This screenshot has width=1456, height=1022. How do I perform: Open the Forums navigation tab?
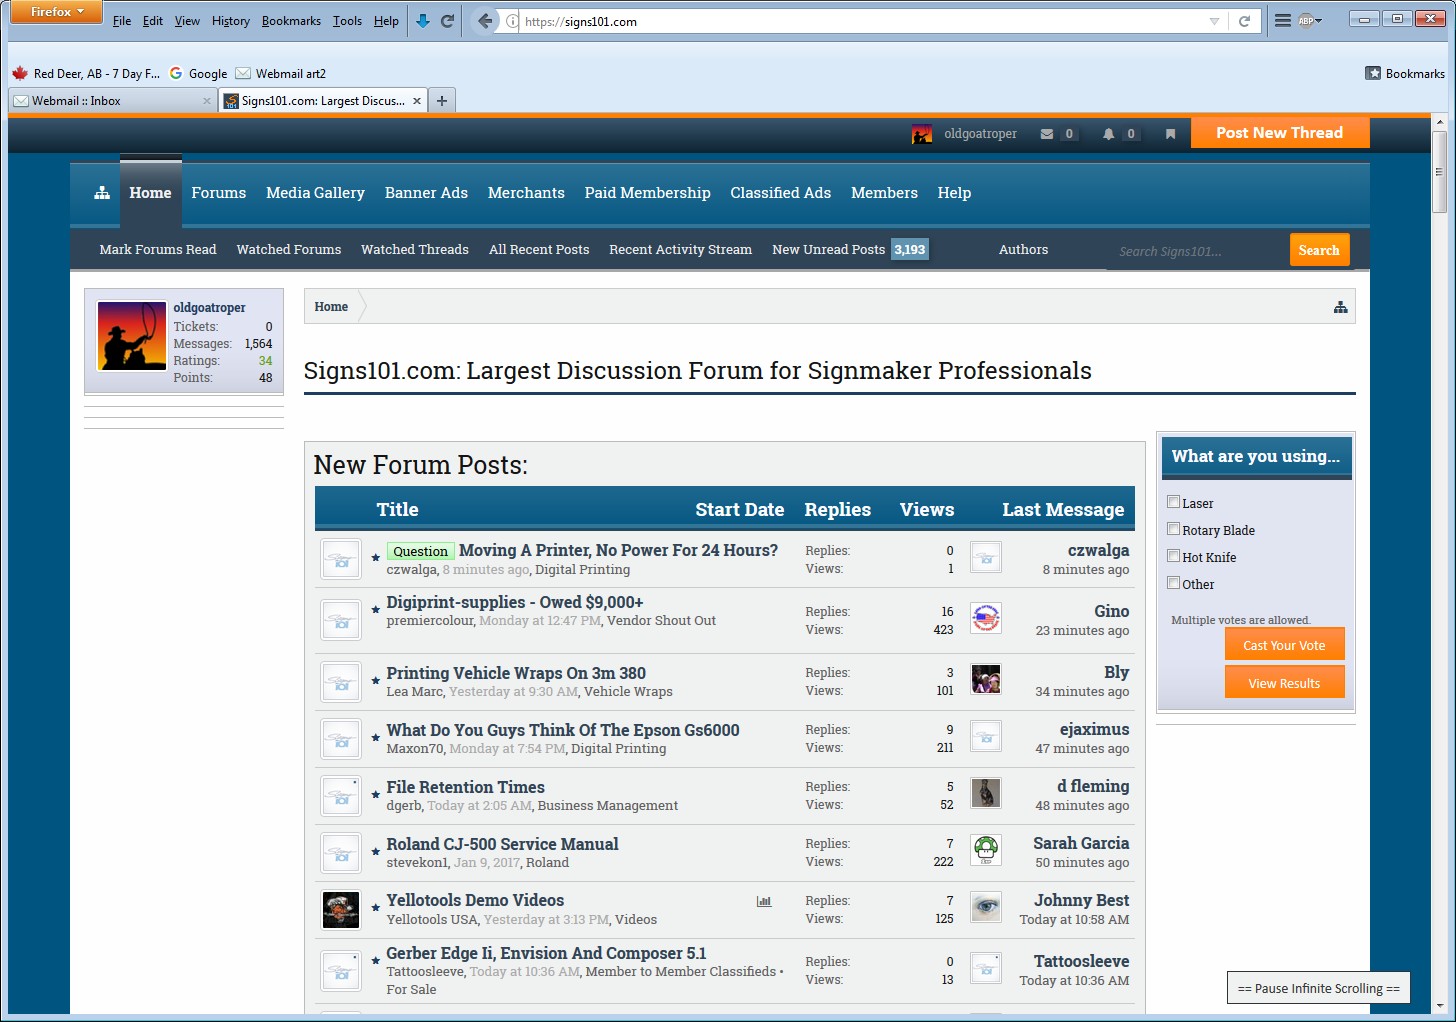tap(219, 193)
